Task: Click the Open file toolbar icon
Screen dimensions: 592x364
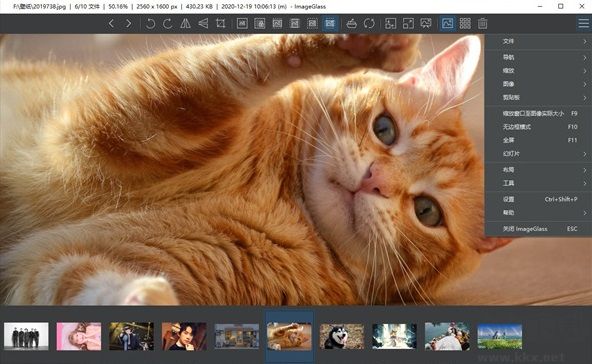Action: [352, 23]
